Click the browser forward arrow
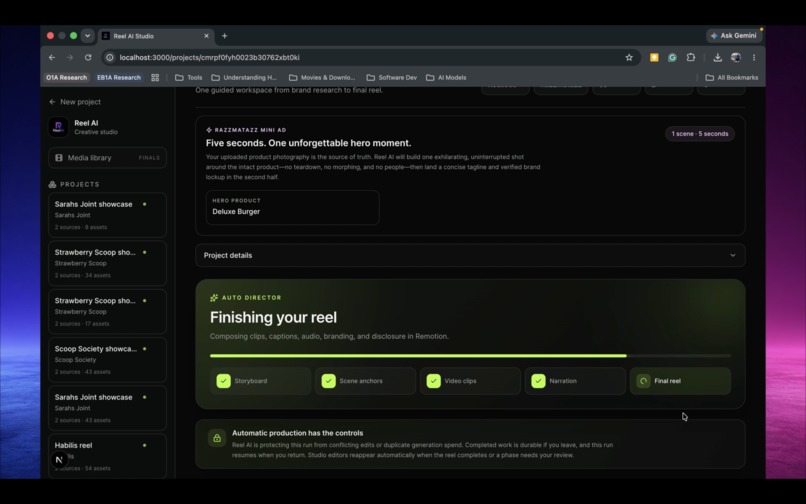The height and width of the screenshot is (504, 806). [x=70, y=58]
